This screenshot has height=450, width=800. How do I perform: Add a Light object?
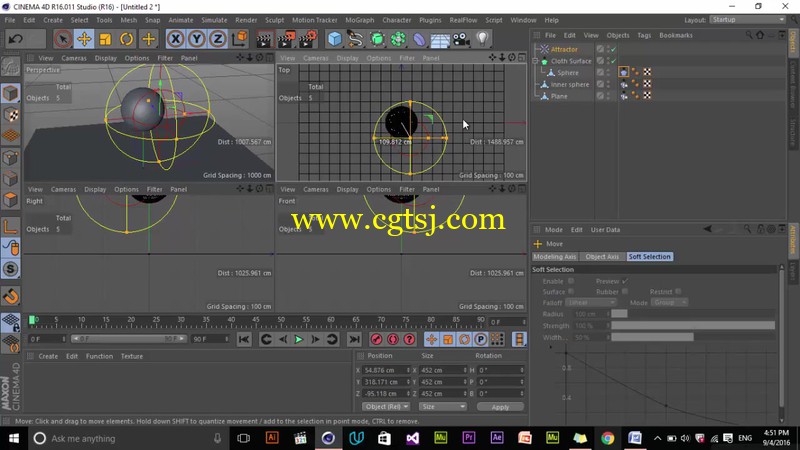(x=483, y=39)
